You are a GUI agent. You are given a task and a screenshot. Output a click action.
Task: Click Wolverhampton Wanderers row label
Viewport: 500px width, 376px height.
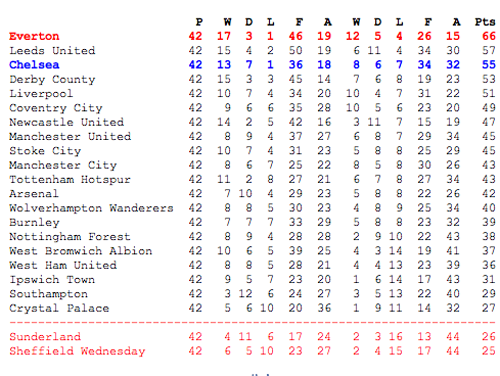[91, 208]
